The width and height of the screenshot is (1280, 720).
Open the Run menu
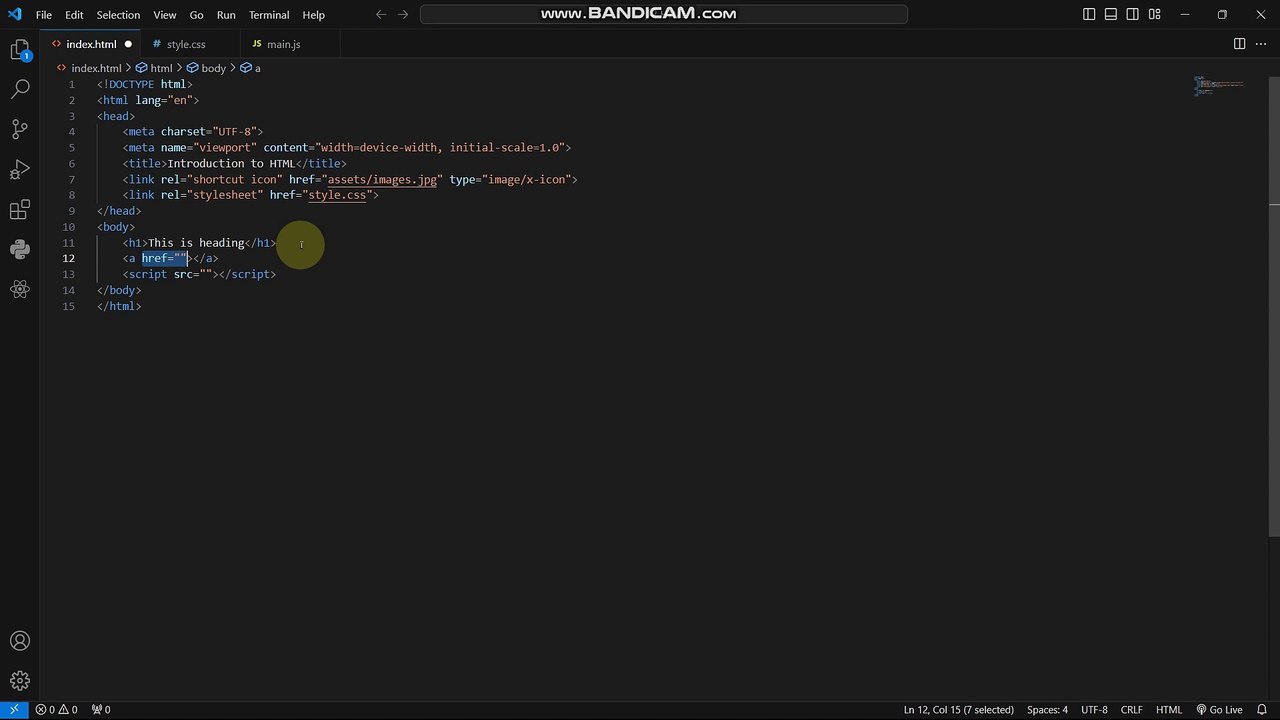(226, 15)
